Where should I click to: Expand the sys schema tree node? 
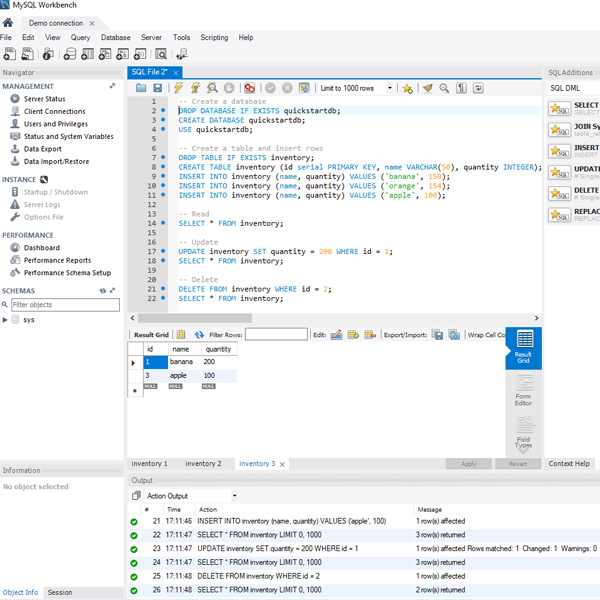[x=6, y=320]
